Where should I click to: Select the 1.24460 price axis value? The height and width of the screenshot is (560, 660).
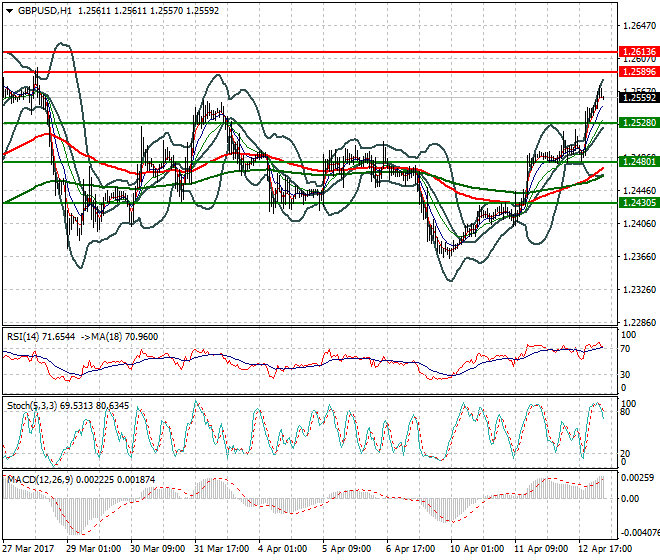(639, 191)
